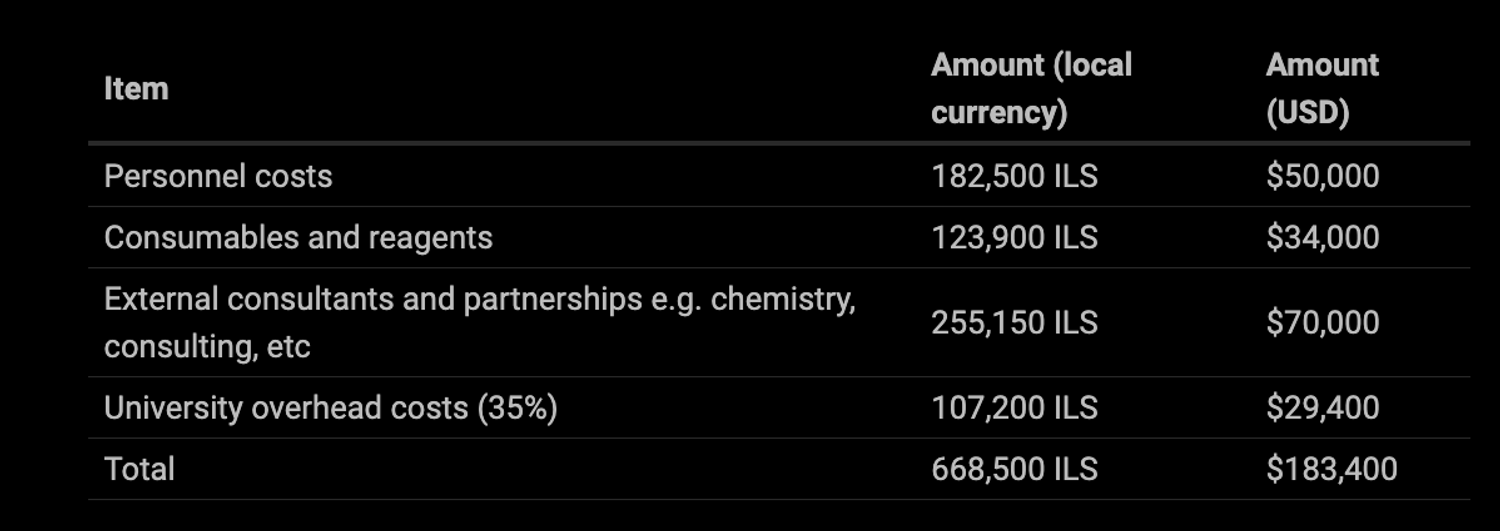Click the '(USD)' text in header
The image size is (1500, 531).
[x=1308, y=112]
